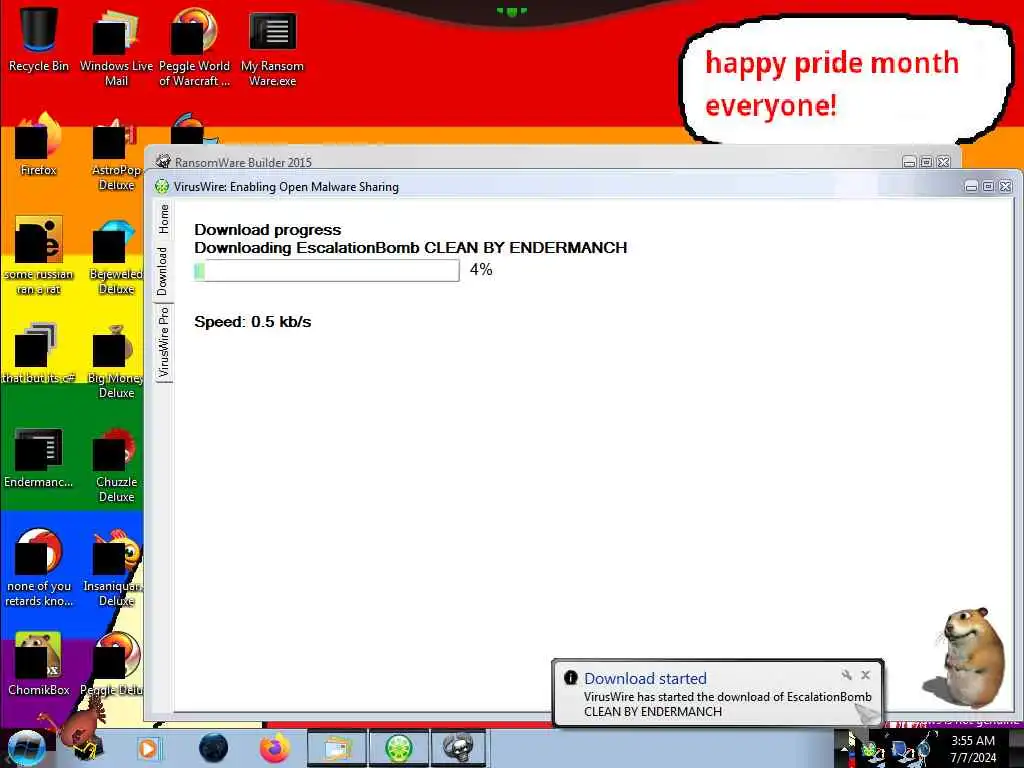Viewport: 1024px width, 768px height.
Task: Open media player from taskbar
Action: (148, 748)
